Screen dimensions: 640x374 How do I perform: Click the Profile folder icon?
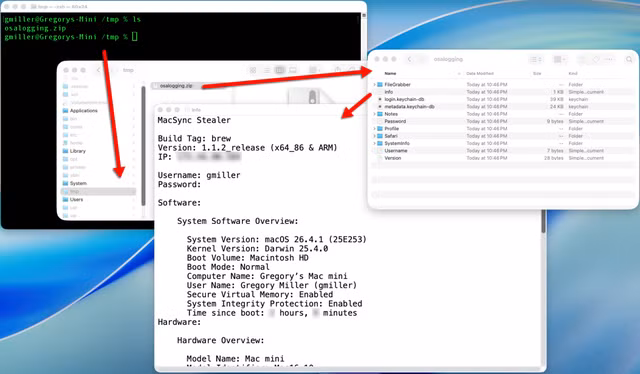tap(380, 129)
